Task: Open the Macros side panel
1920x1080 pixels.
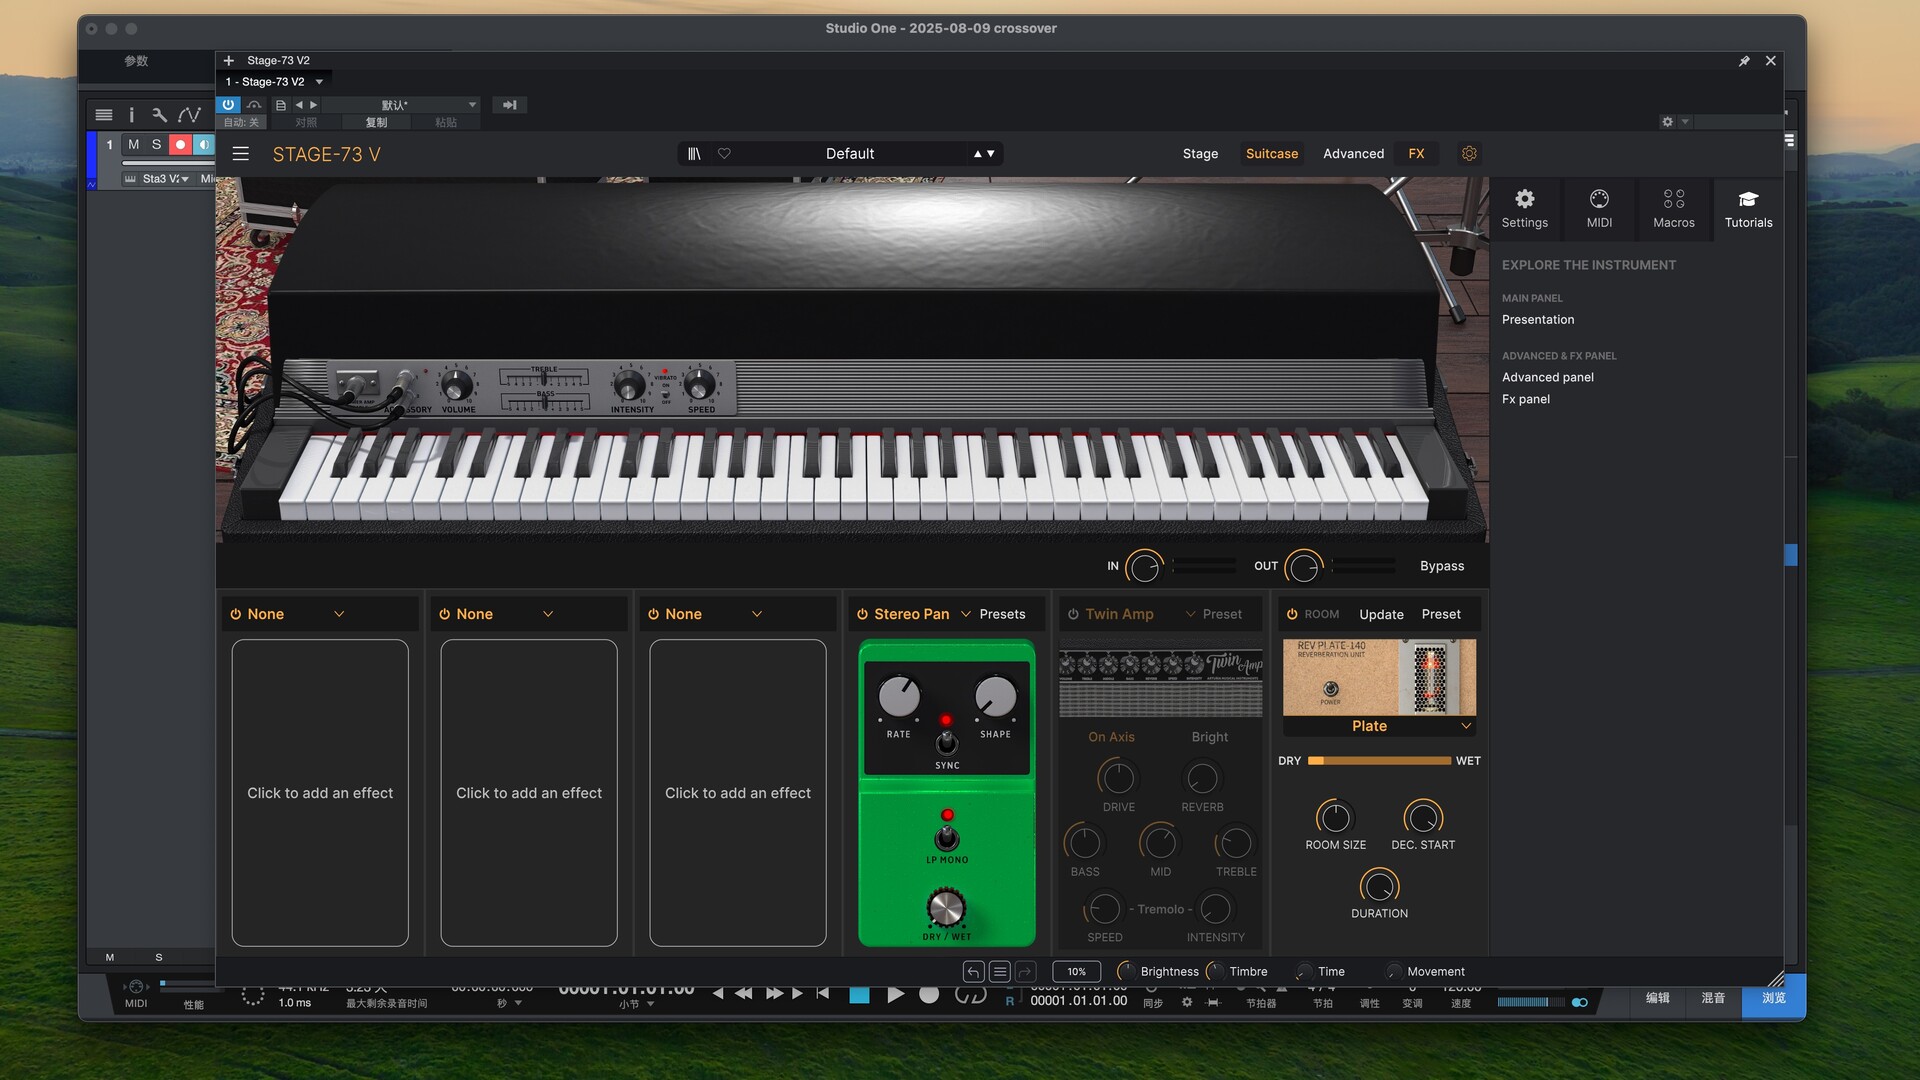Action: click(1674, 209)
